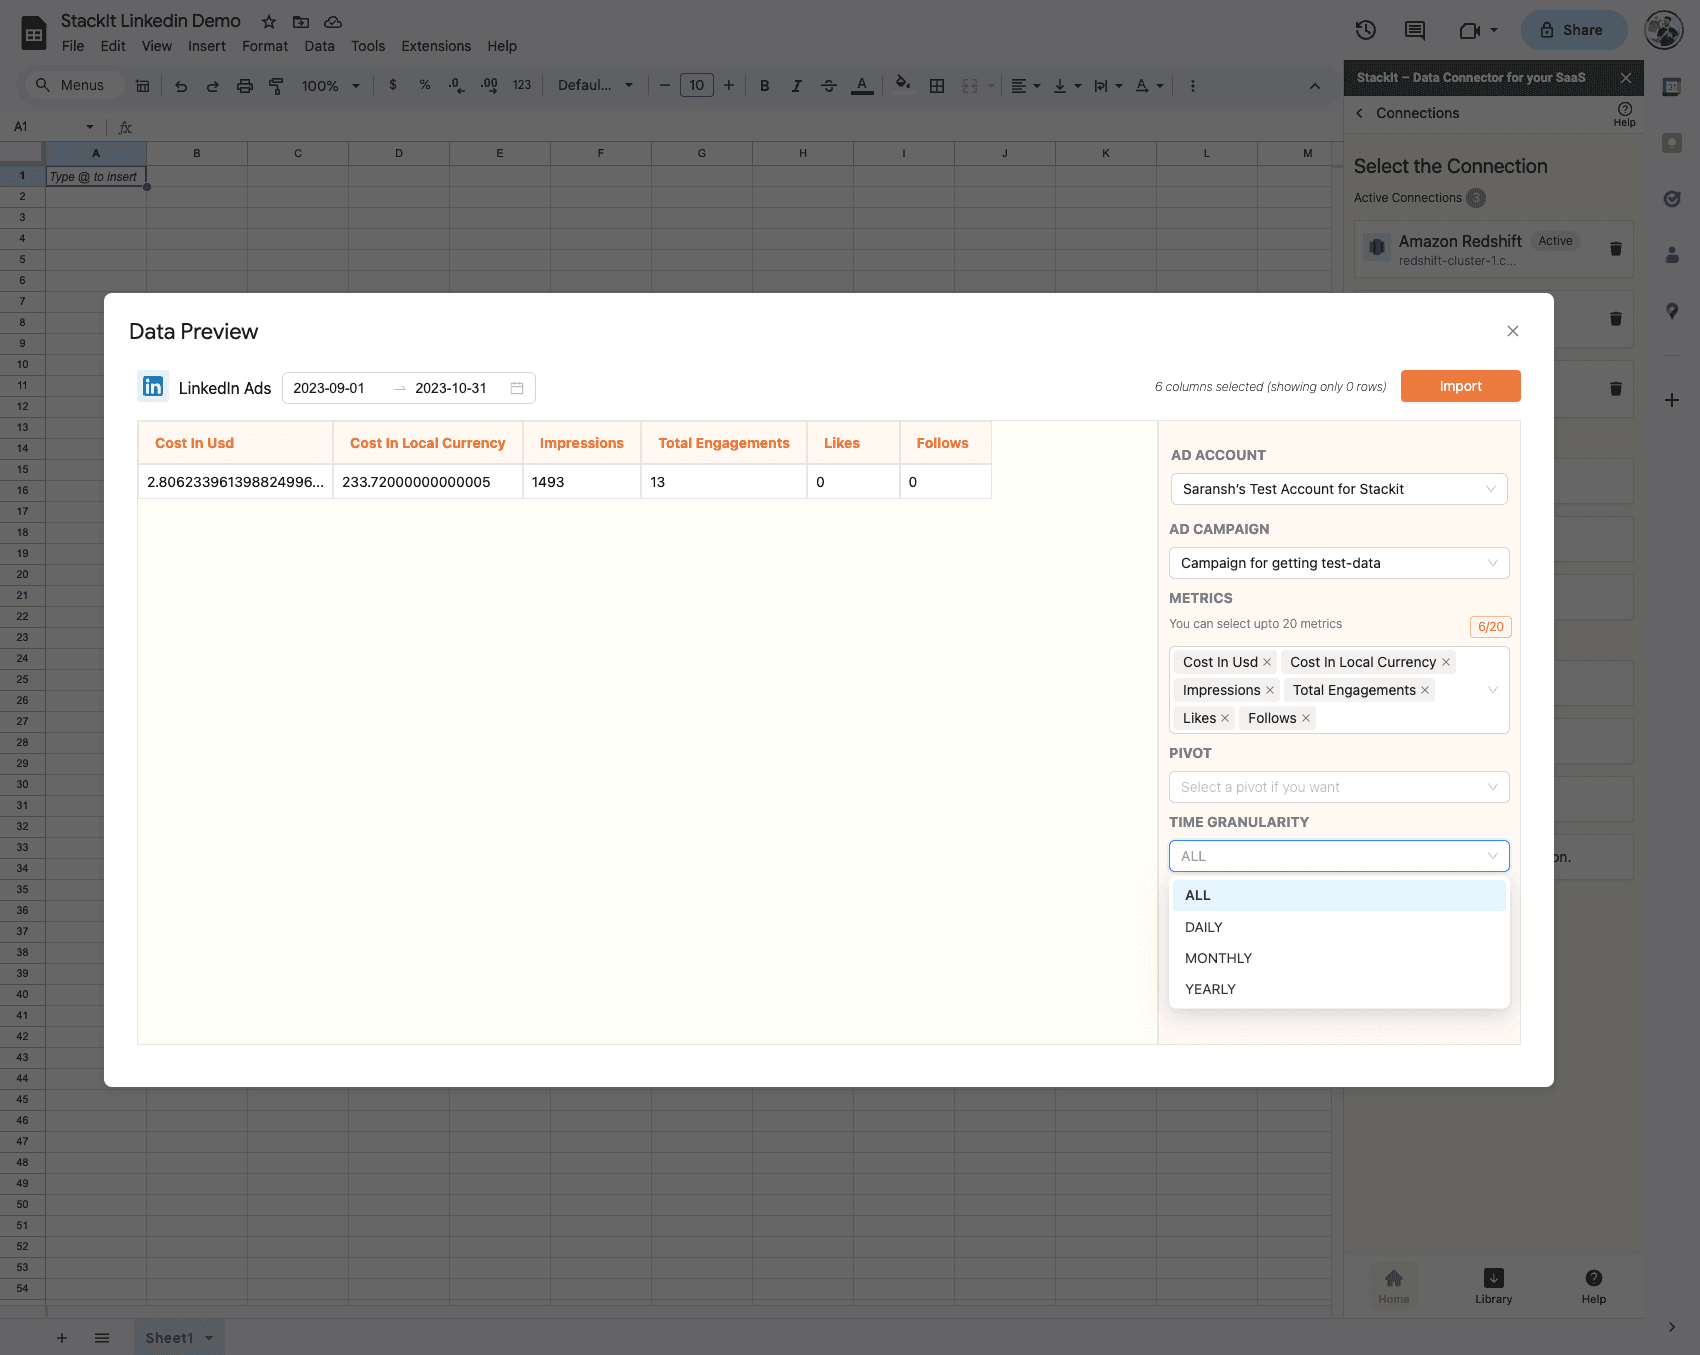Click the redo icon in toolbar
Screen dimensions: 1700x1355
pos(213,86)
